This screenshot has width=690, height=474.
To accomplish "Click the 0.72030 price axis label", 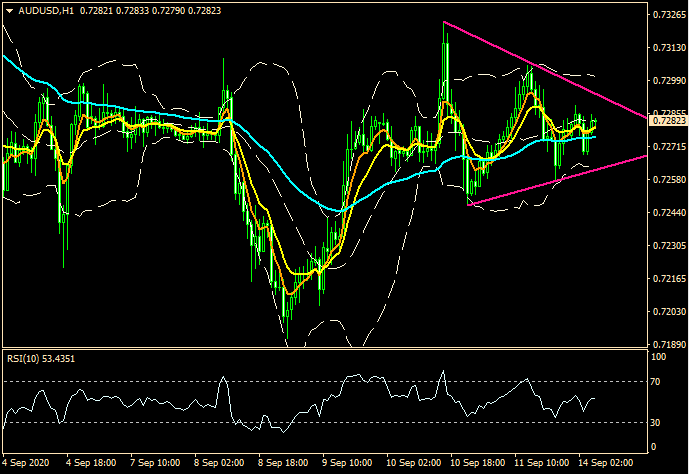I will click(667, 312).
